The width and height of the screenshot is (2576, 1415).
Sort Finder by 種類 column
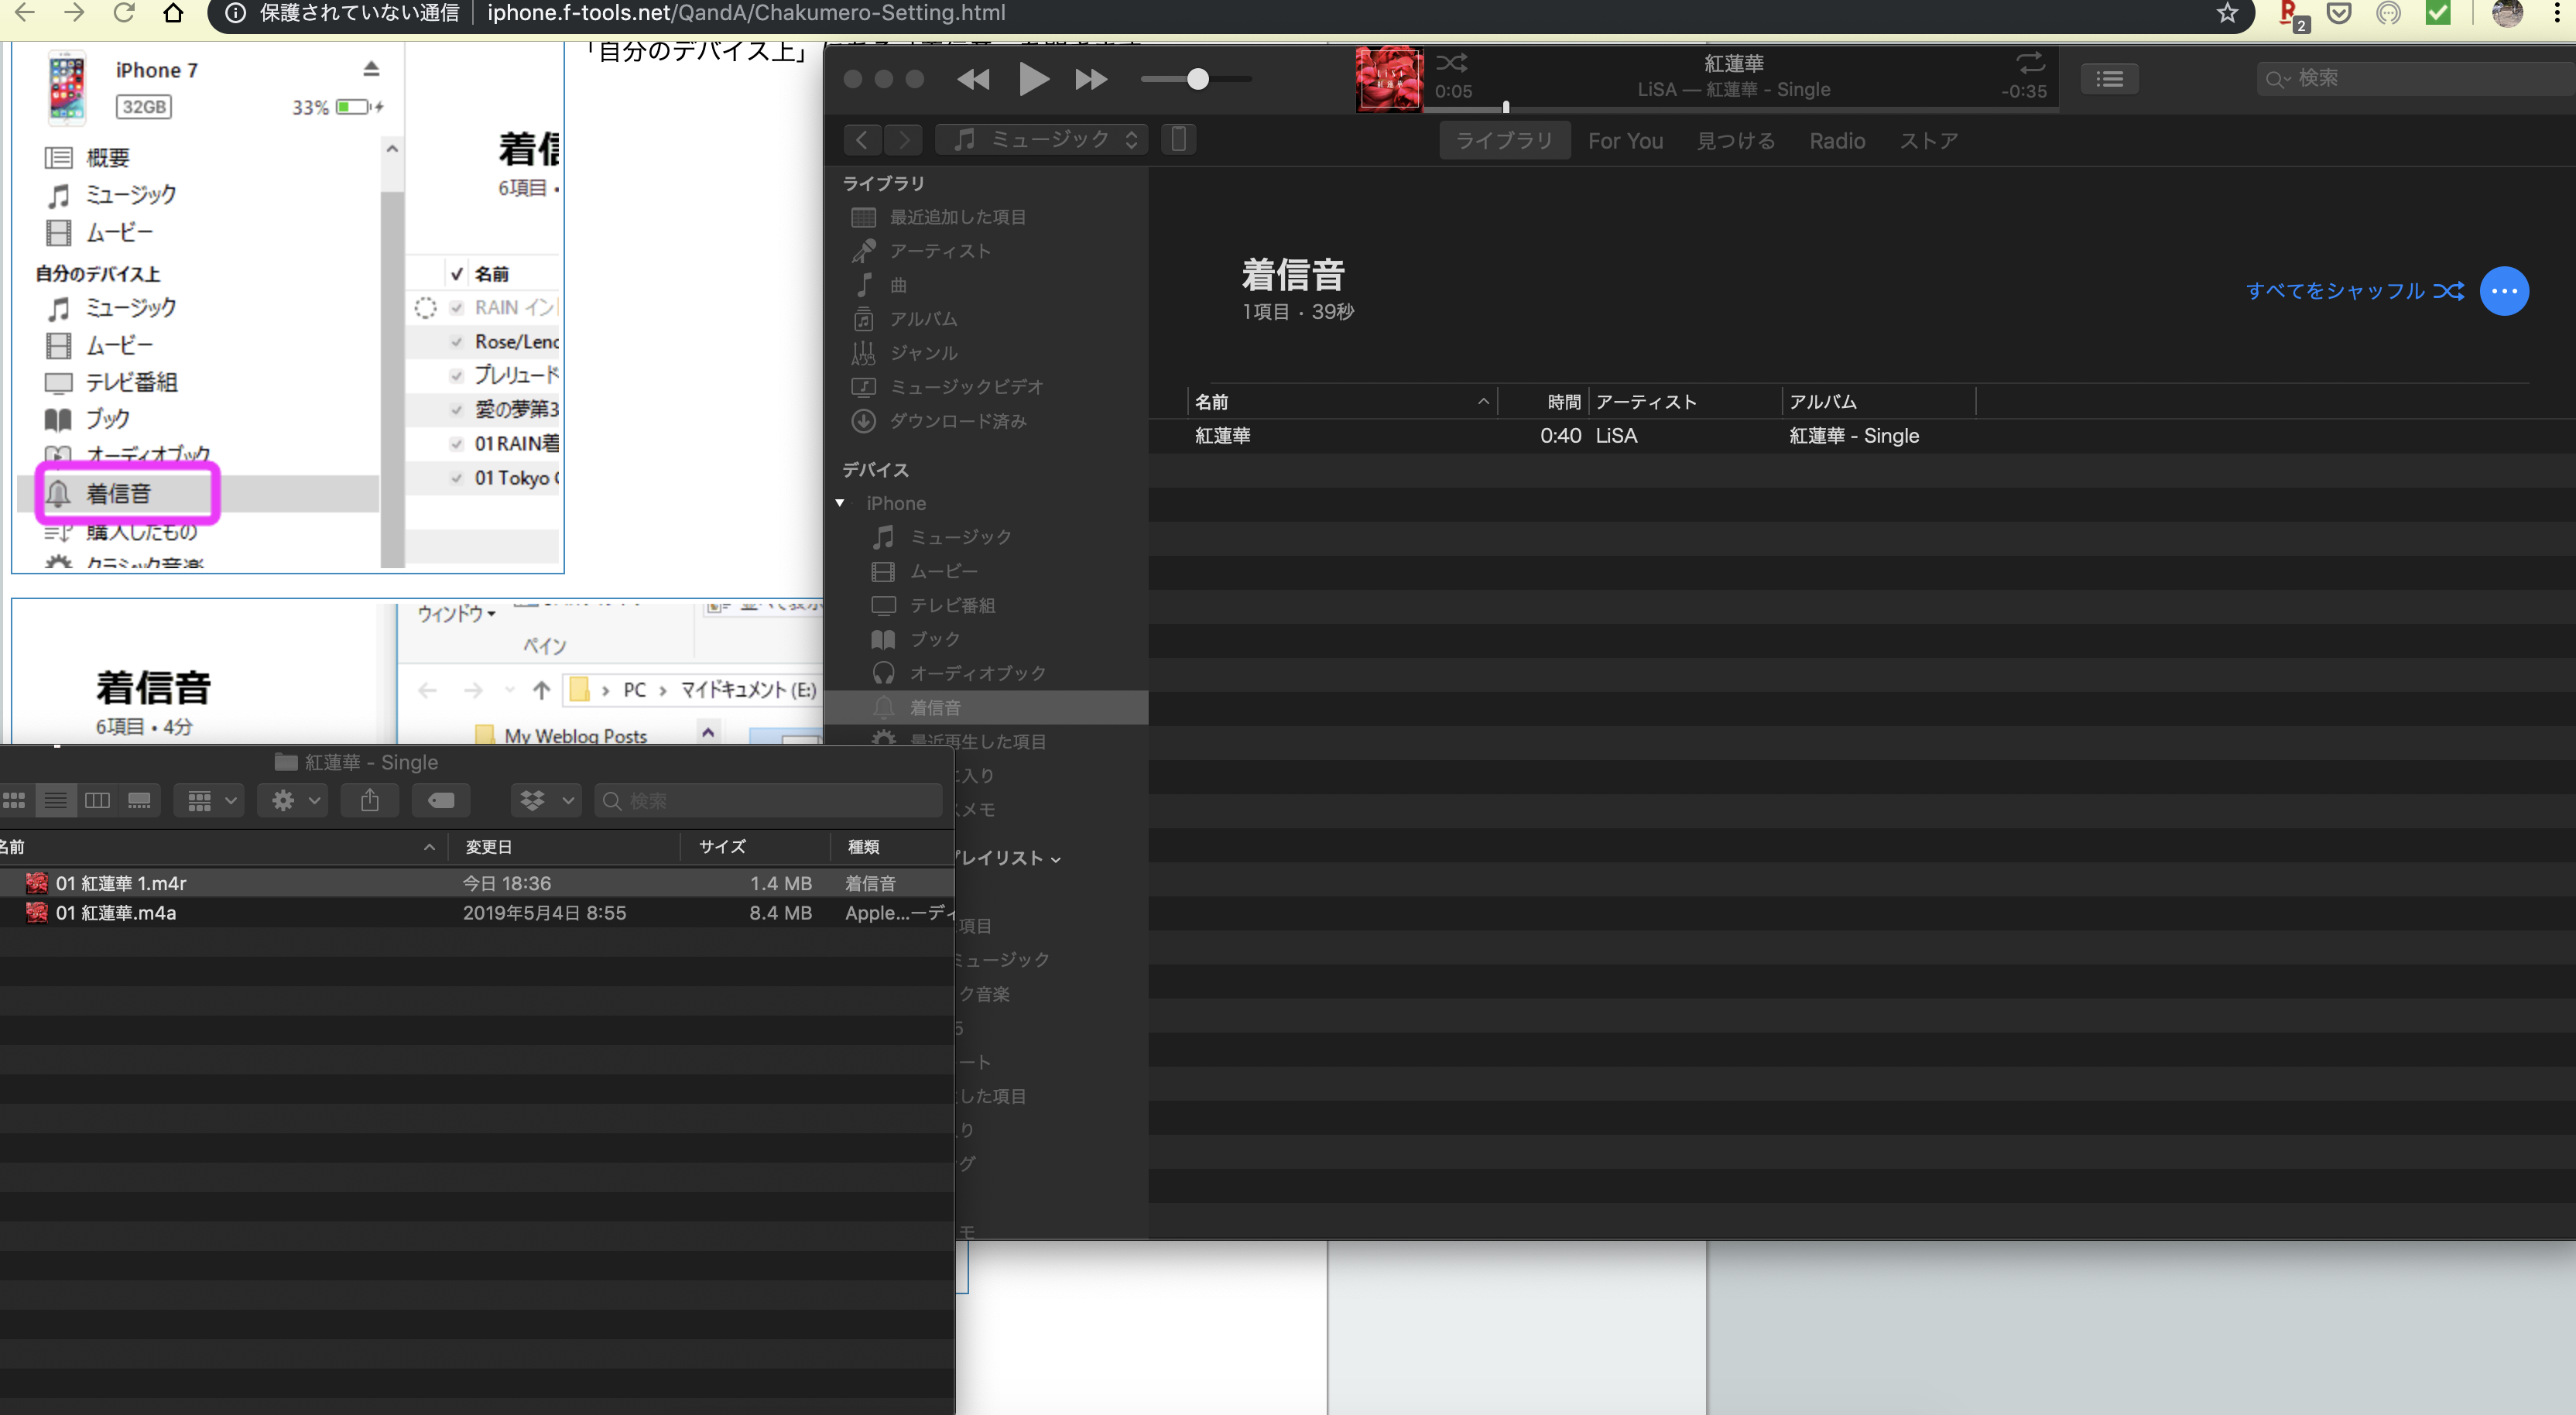click(x=892, y=847)
